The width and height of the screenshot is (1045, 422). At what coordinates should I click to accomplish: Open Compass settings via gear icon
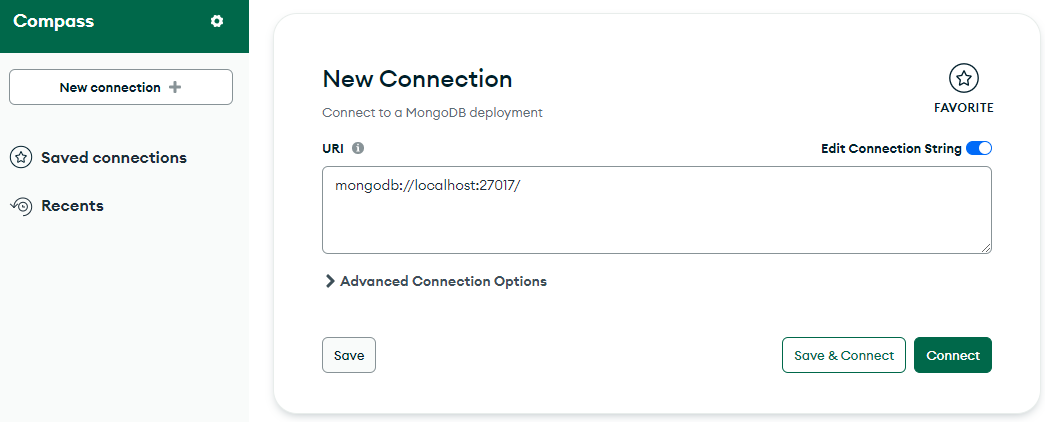click(217, 21)
